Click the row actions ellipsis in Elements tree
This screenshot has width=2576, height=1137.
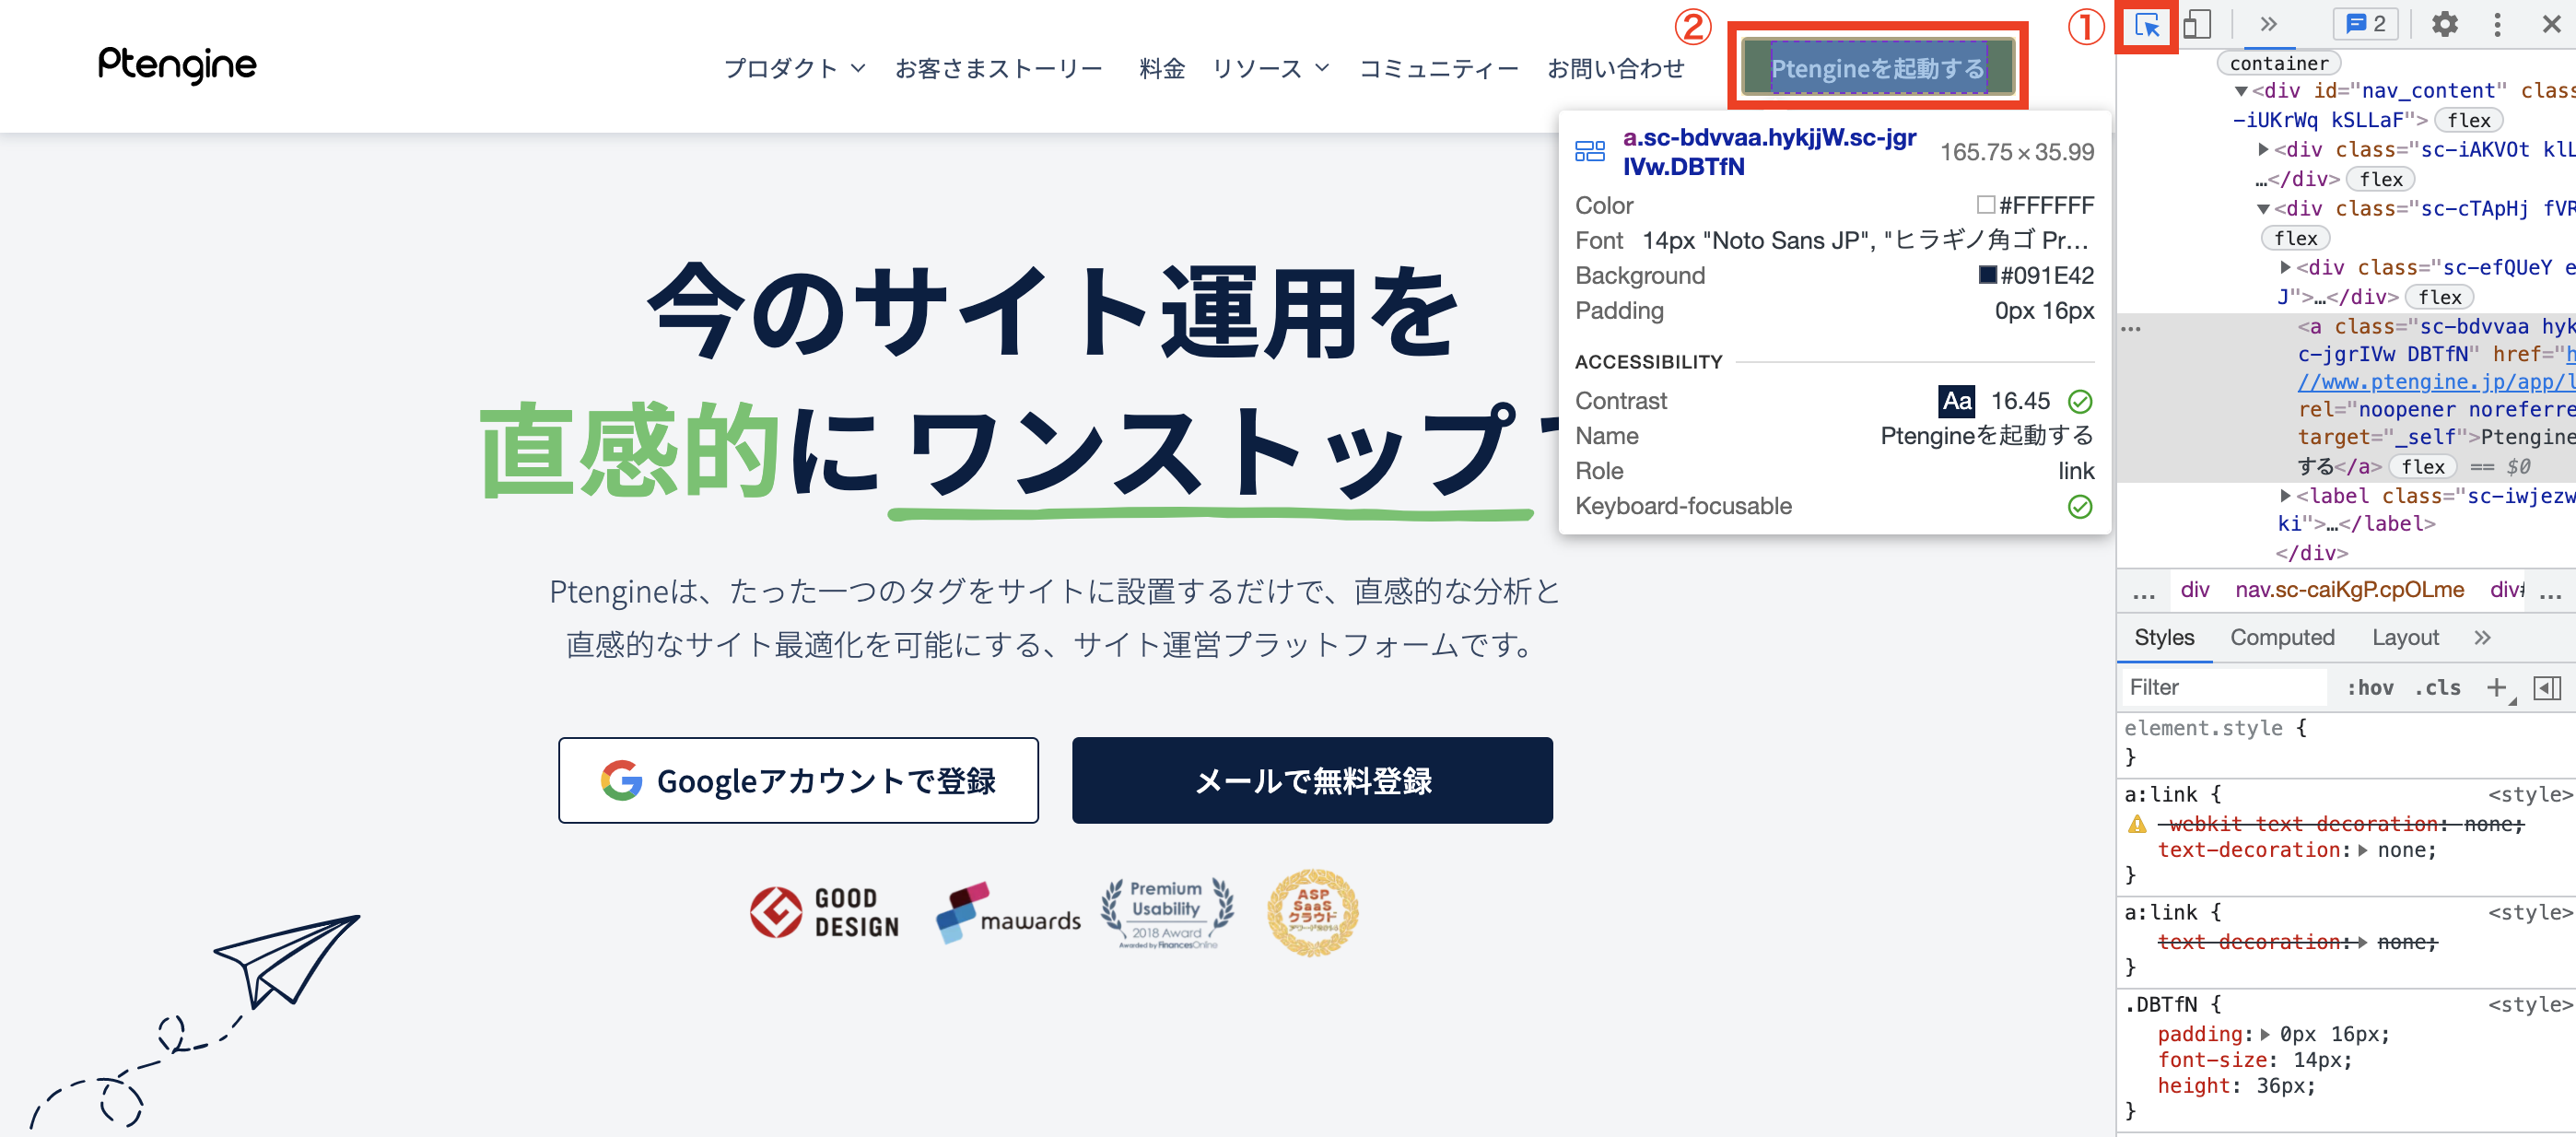pyautogui.click(x=2131, y=328)
